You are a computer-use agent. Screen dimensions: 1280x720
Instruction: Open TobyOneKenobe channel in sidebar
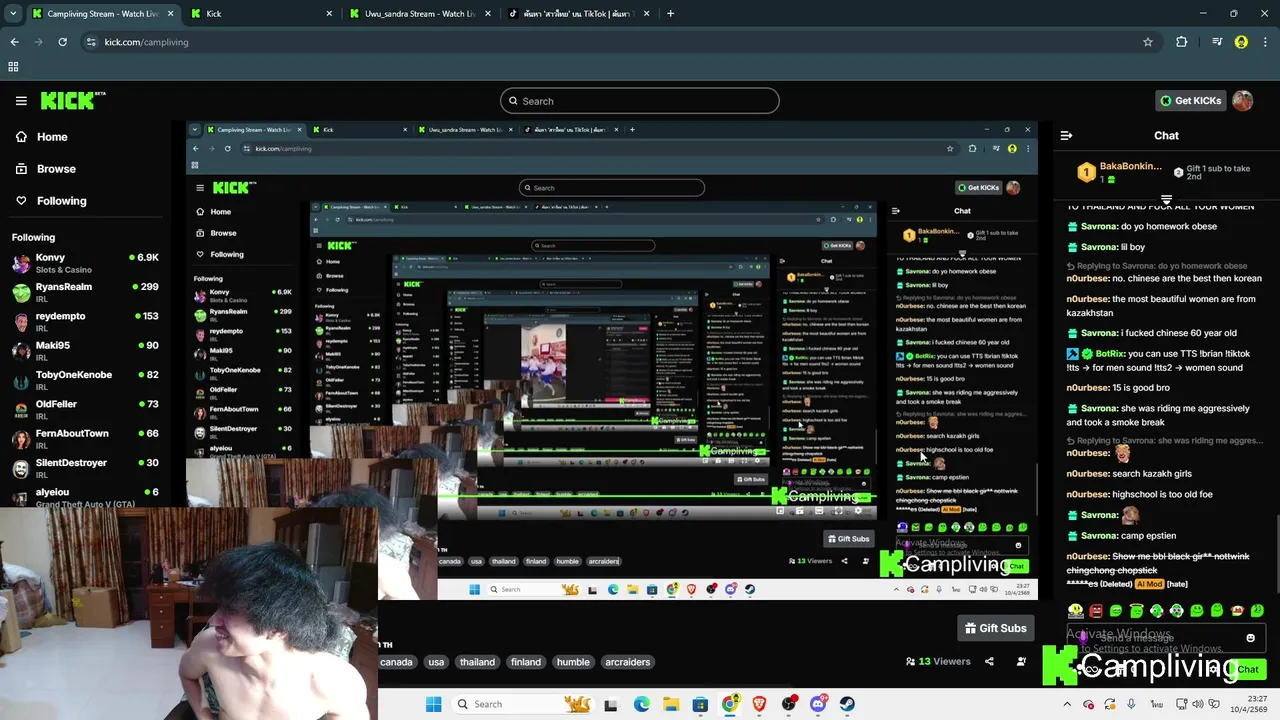86,380
